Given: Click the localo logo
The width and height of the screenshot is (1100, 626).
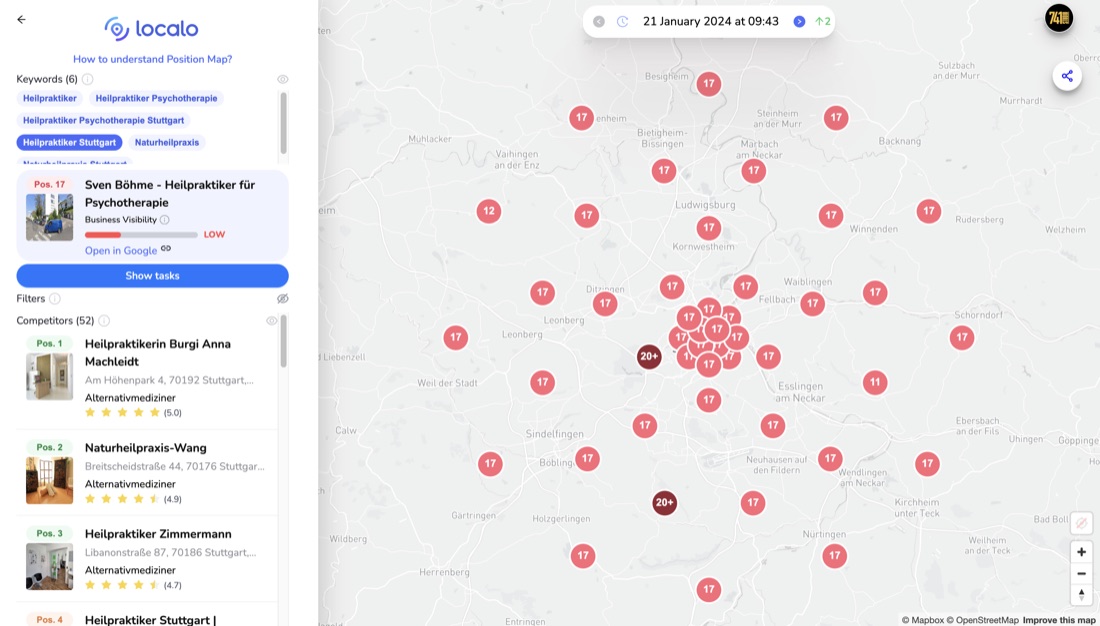Looking at the screenshot, I should pos(152,29).
